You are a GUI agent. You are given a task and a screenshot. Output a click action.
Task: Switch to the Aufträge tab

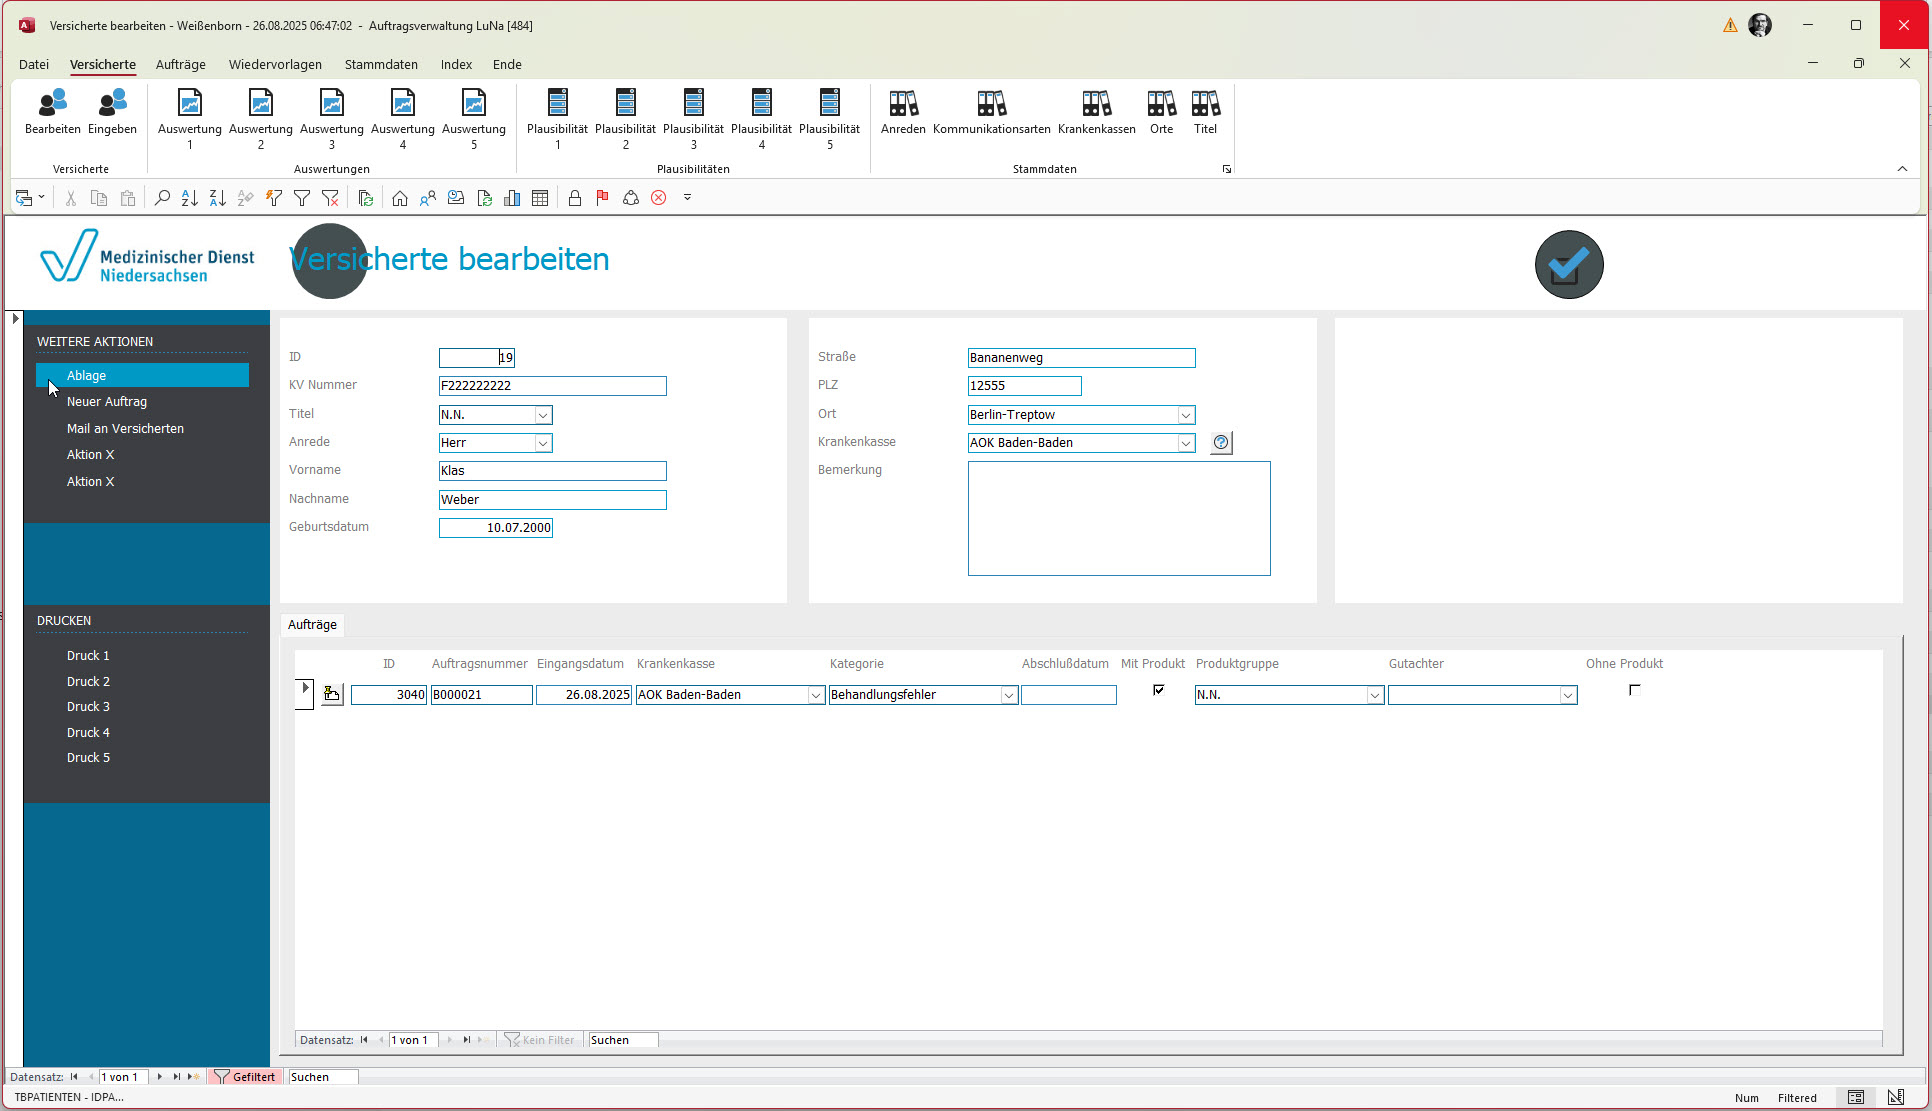coord(312,625)
